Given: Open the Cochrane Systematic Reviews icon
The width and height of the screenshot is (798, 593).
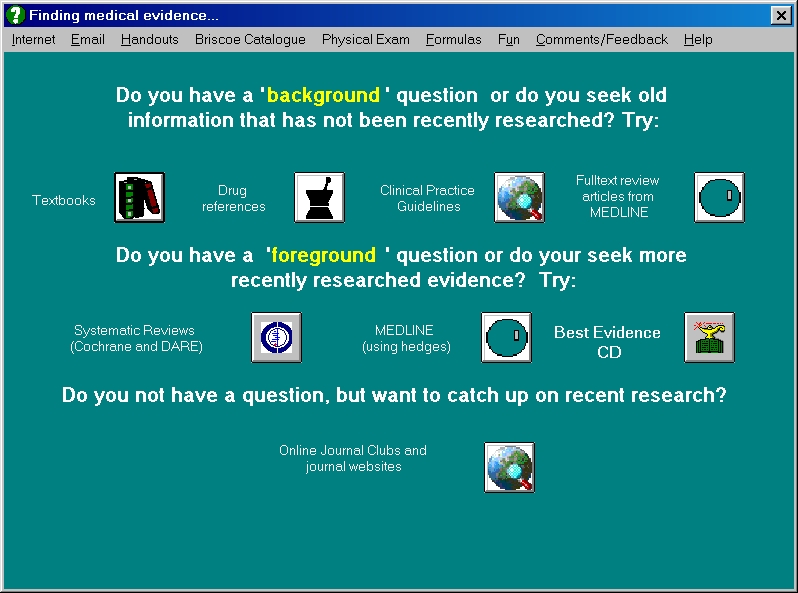Looking at the screenshot, I should pos(276,337).
